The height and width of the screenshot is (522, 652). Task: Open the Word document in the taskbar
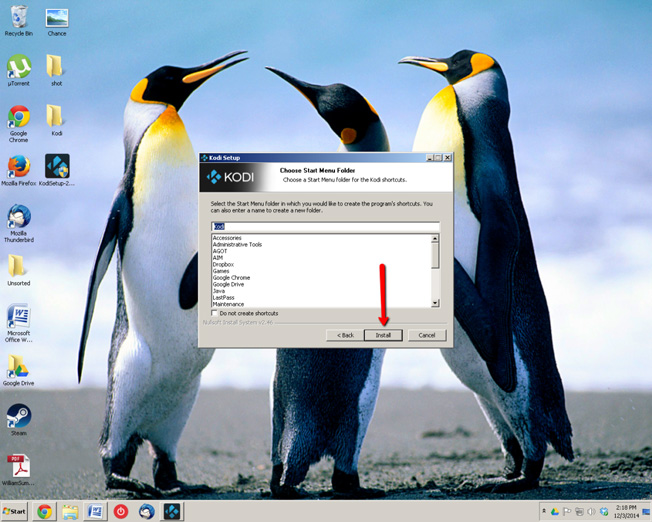click(96, 511)
